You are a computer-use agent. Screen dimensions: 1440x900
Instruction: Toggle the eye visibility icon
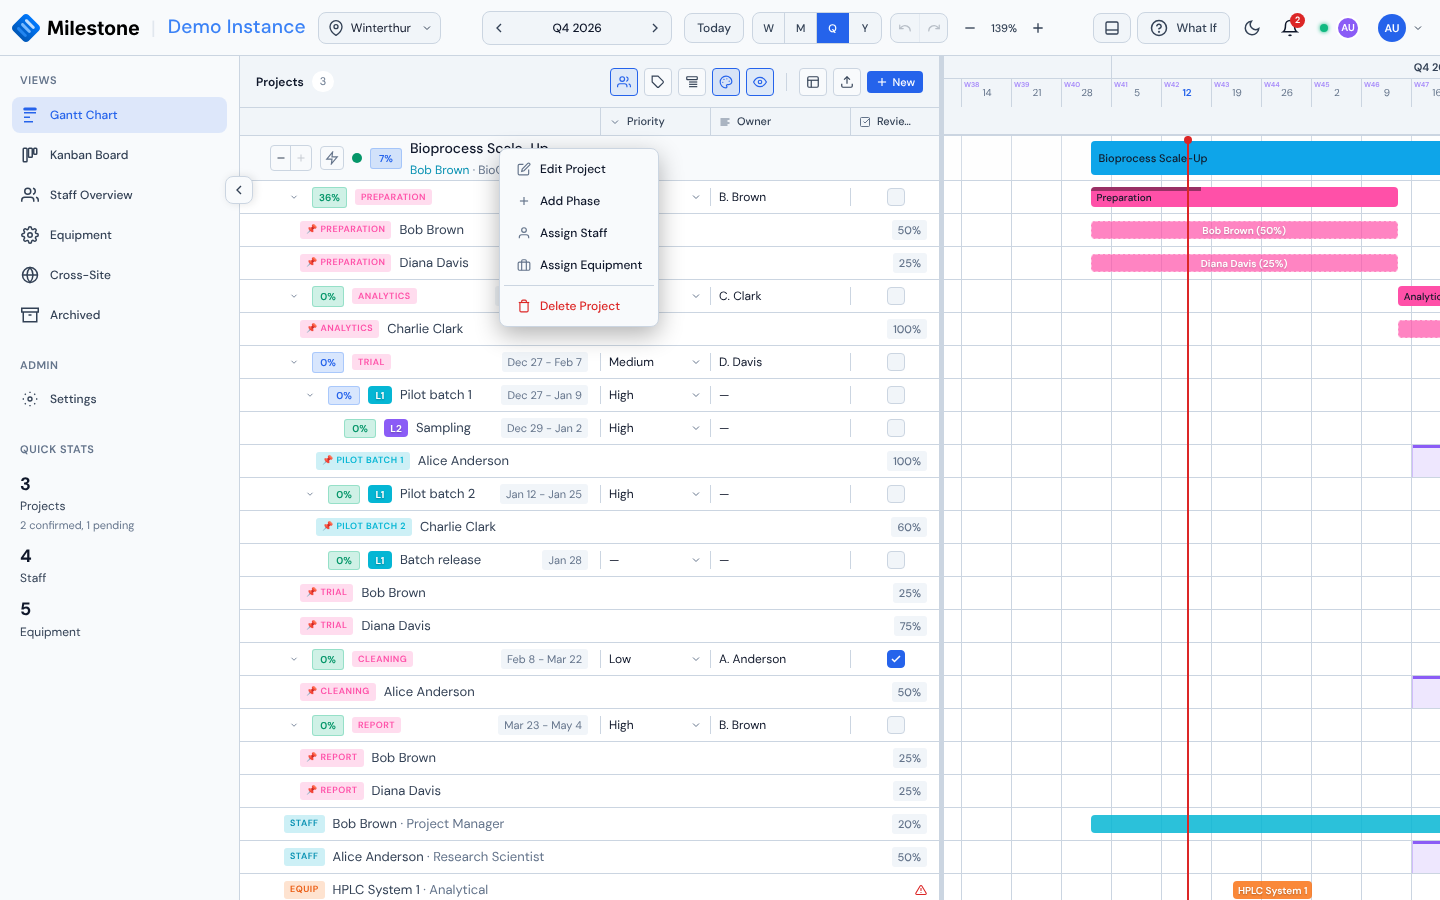[x=760, y=82]
